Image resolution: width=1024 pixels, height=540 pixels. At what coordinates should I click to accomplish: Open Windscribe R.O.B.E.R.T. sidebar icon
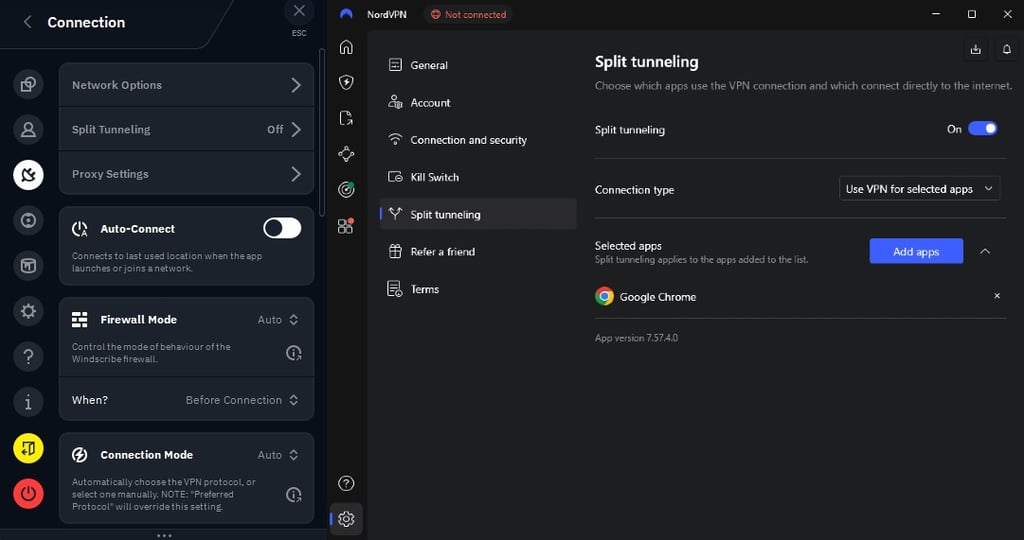28,220
